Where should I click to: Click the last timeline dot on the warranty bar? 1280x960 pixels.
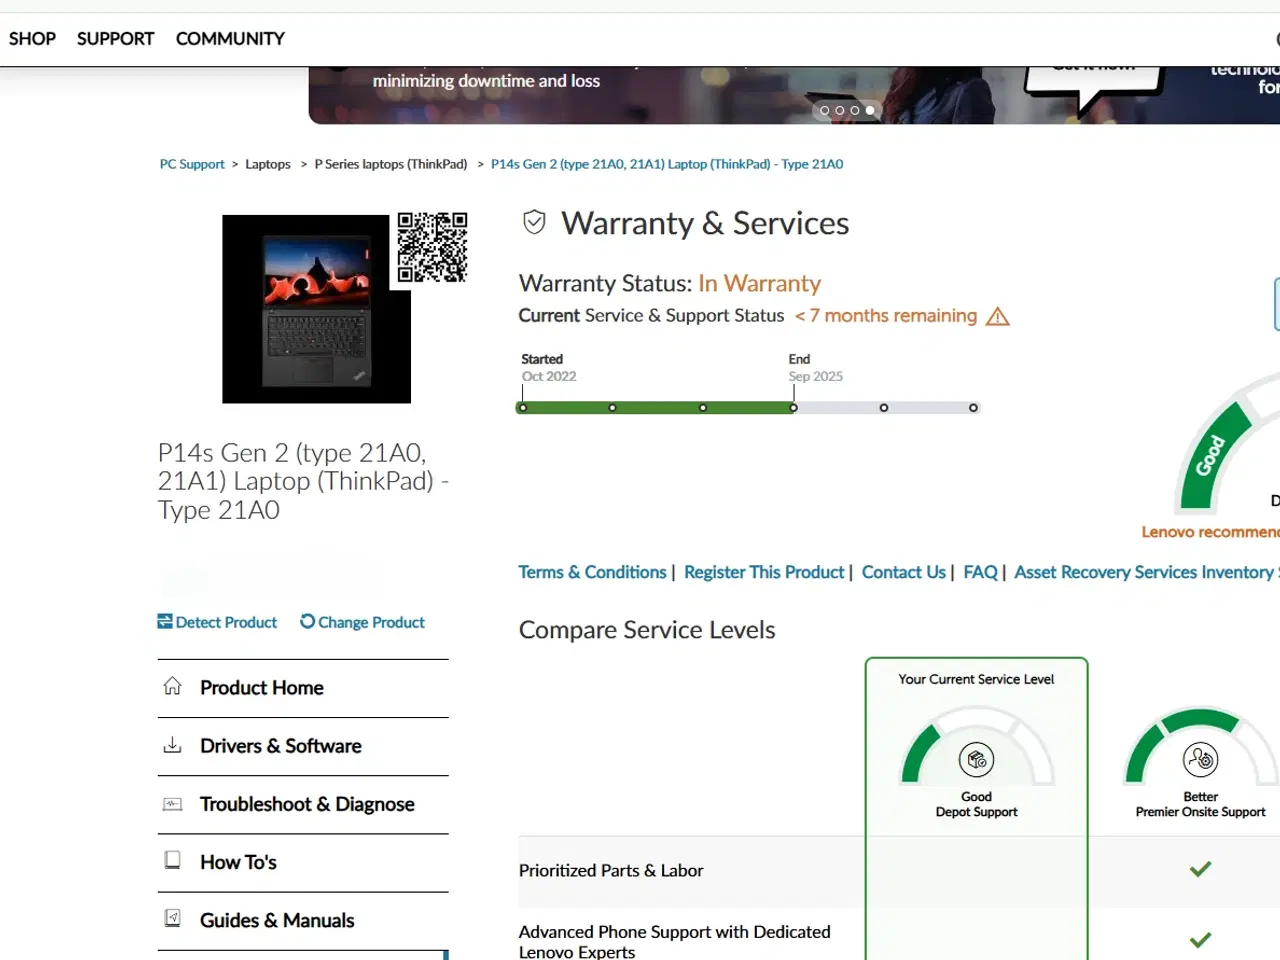tap(973, 408)
